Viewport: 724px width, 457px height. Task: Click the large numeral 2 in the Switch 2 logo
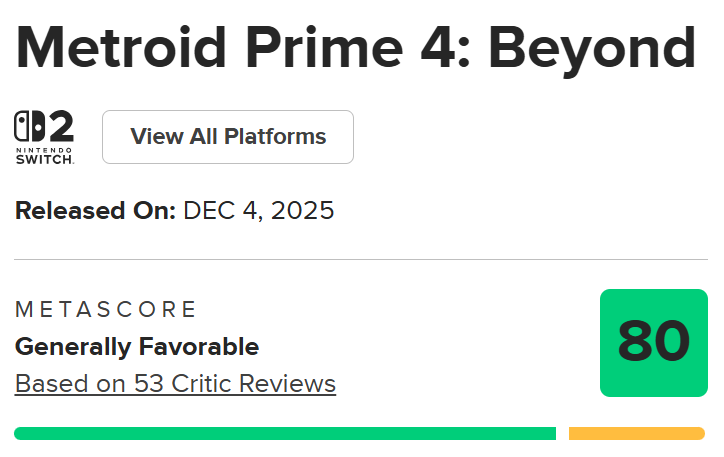coord(60,128)
